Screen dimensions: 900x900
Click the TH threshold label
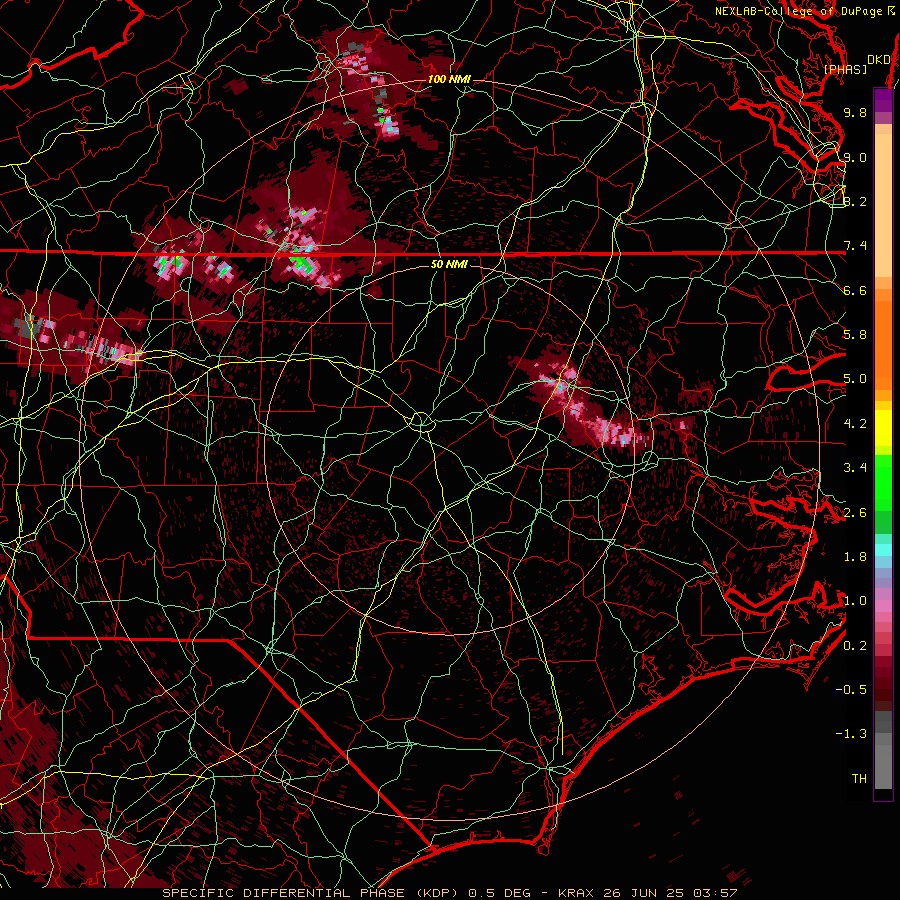click(x=859, y=779)
